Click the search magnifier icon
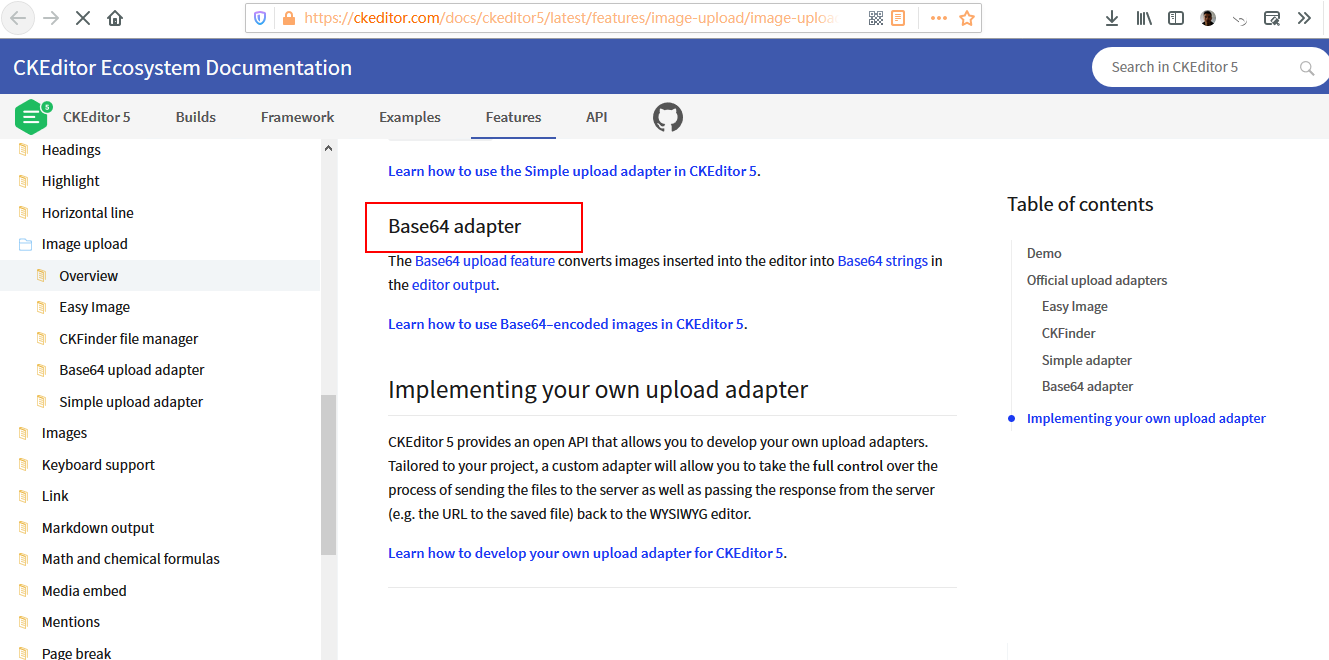 [x=1307, y=68]
